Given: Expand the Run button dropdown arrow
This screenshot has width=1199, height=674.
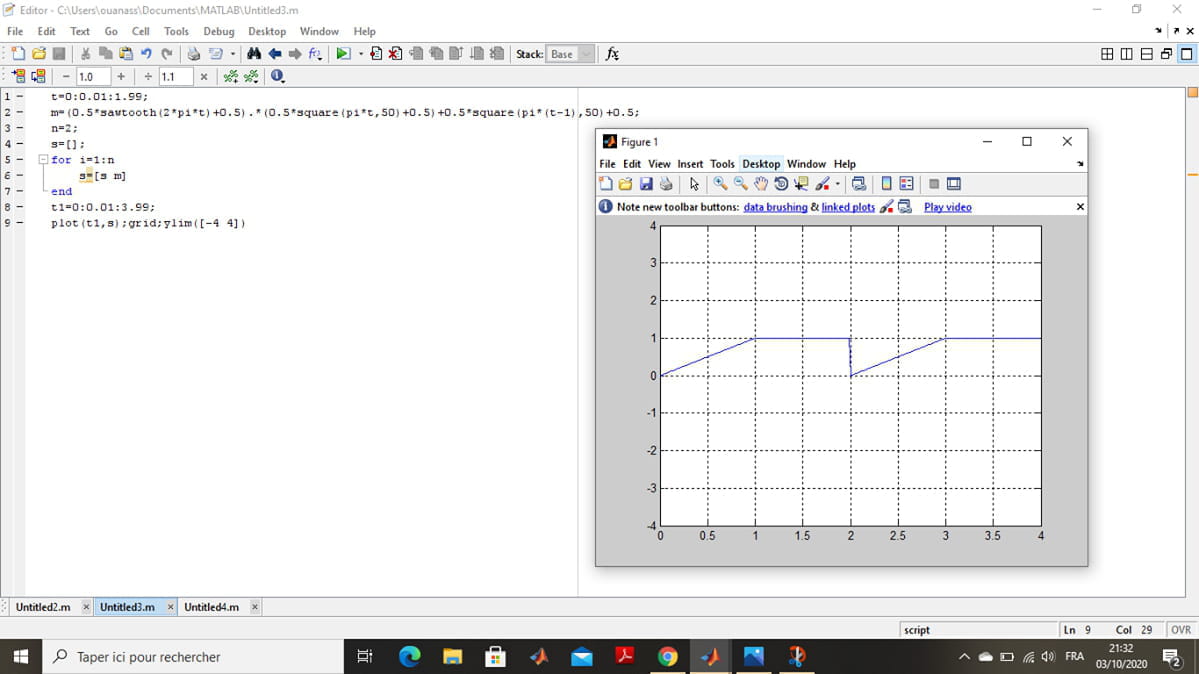Looking at the screenshot, I should 359,54.
